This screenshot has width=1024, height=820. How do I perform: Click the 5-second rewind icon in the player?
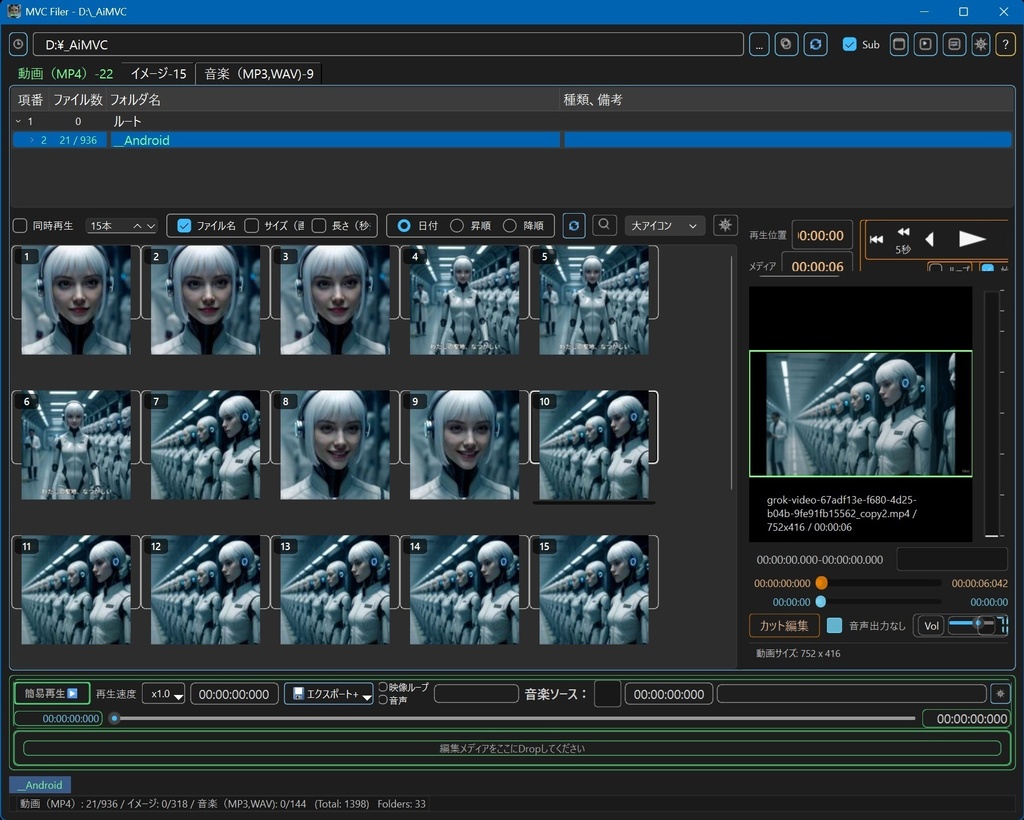coord(903,238)
